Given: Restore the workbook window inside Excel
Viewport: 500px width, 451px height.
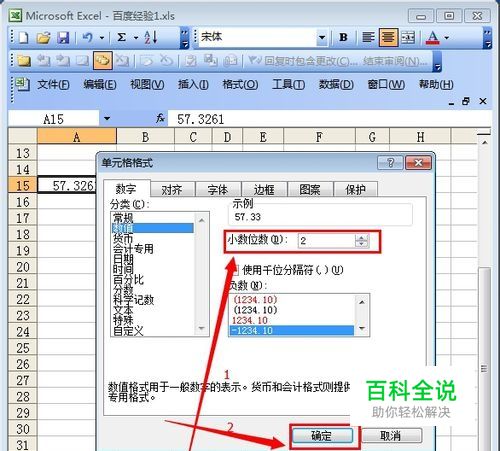Looking at the screenshot, I should point(466,101).
